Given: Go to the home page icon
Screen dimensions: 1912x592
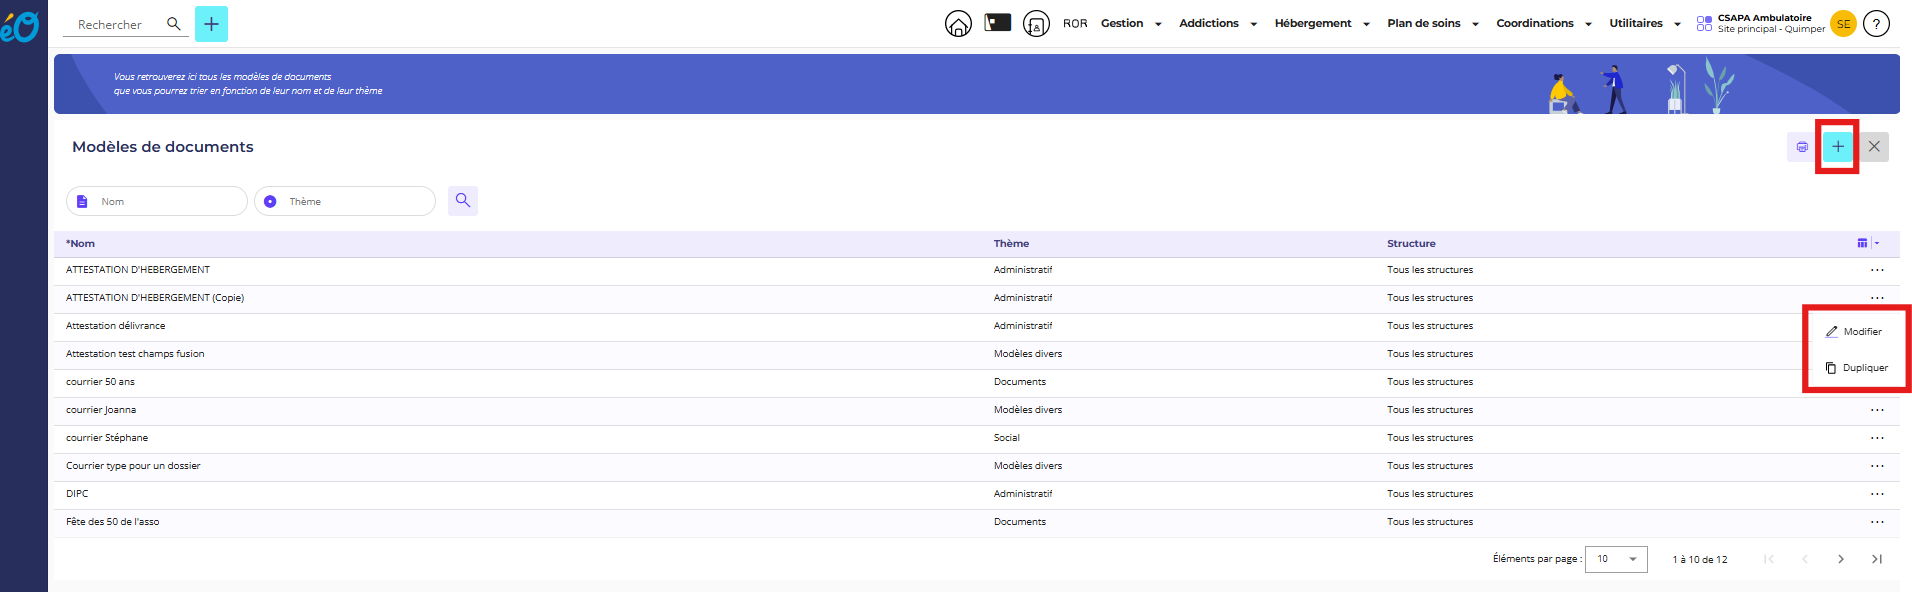Looking at the screenshot, I should (x=958, y=24).
